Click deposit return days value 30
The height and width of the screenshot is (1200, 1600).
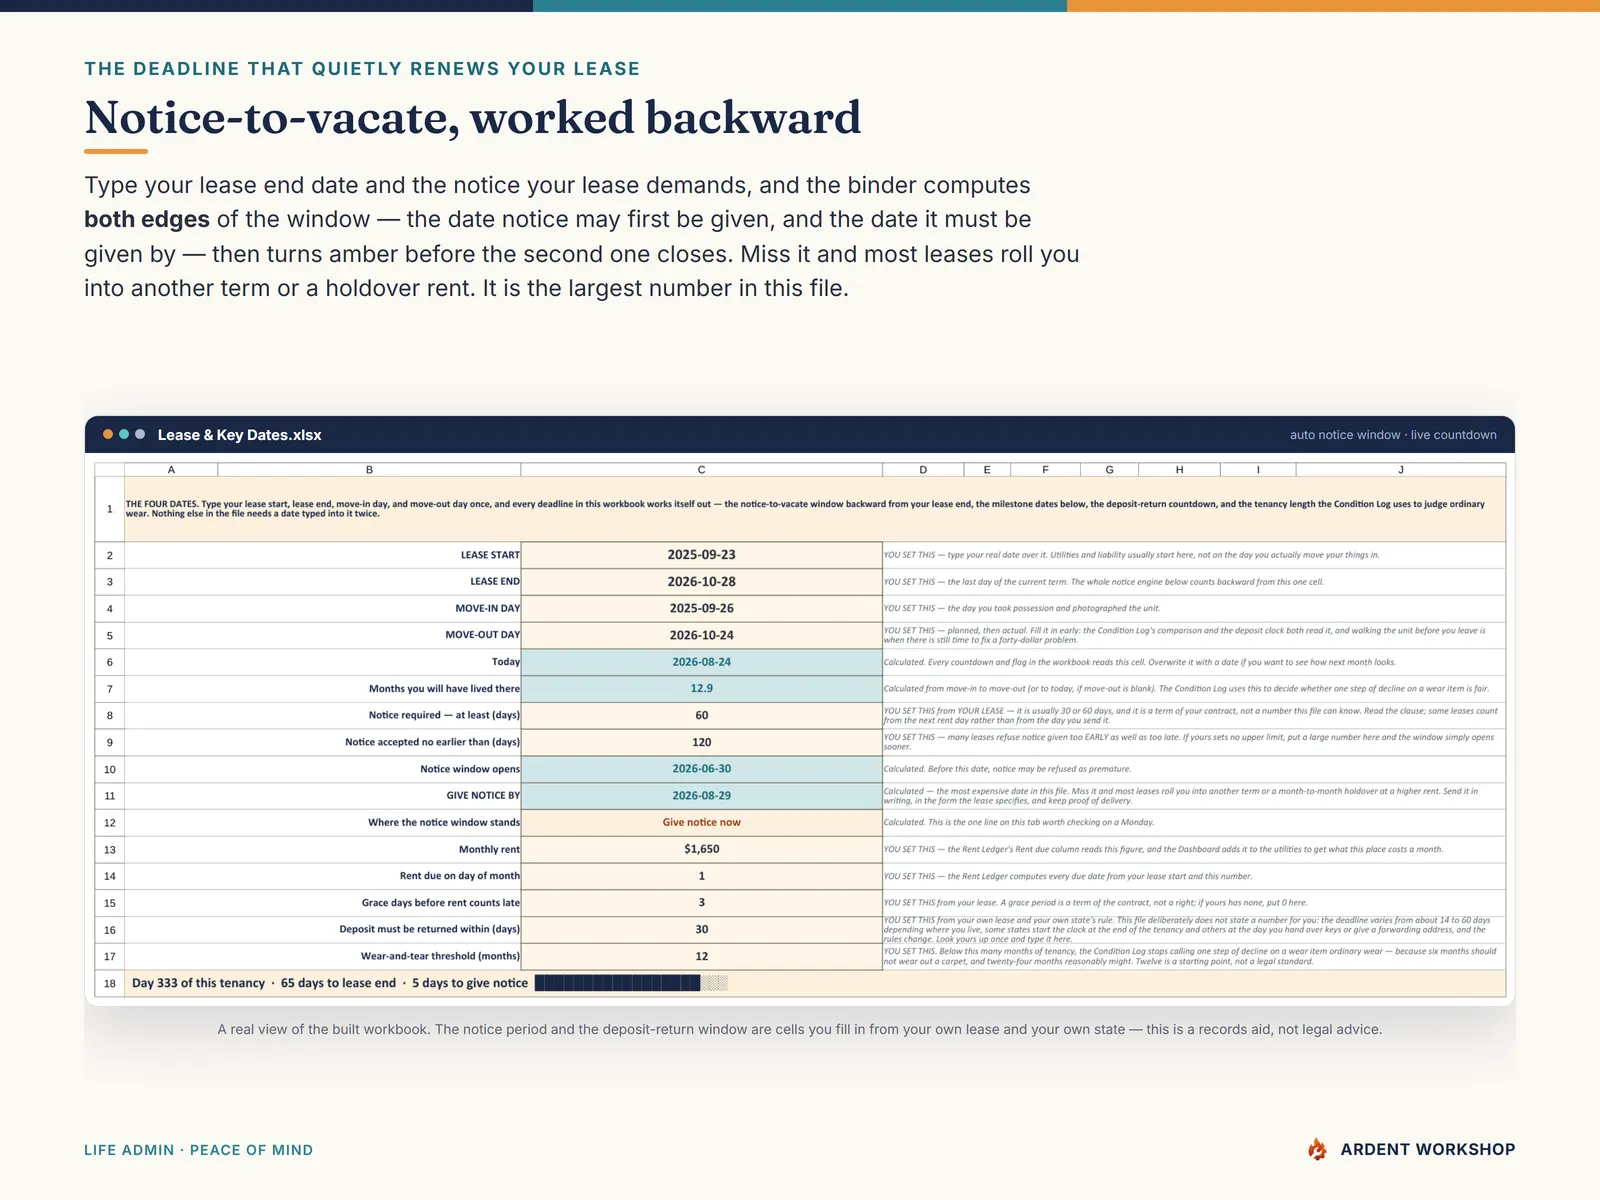tap(701, 930)
